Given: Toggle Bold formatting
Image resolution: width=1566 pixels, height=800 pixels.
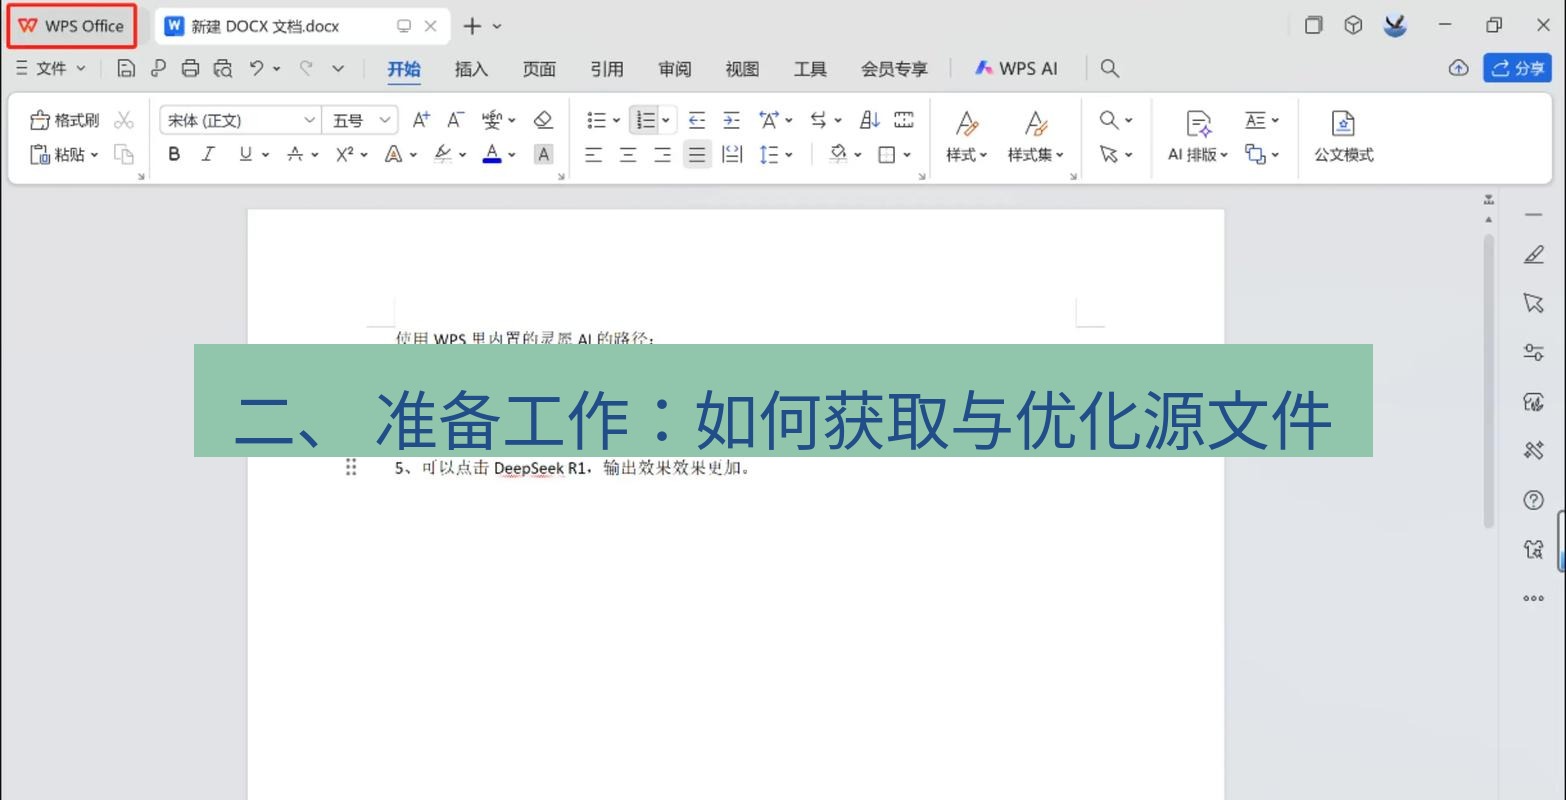Looking at the screenshot, I should point(174,154).
